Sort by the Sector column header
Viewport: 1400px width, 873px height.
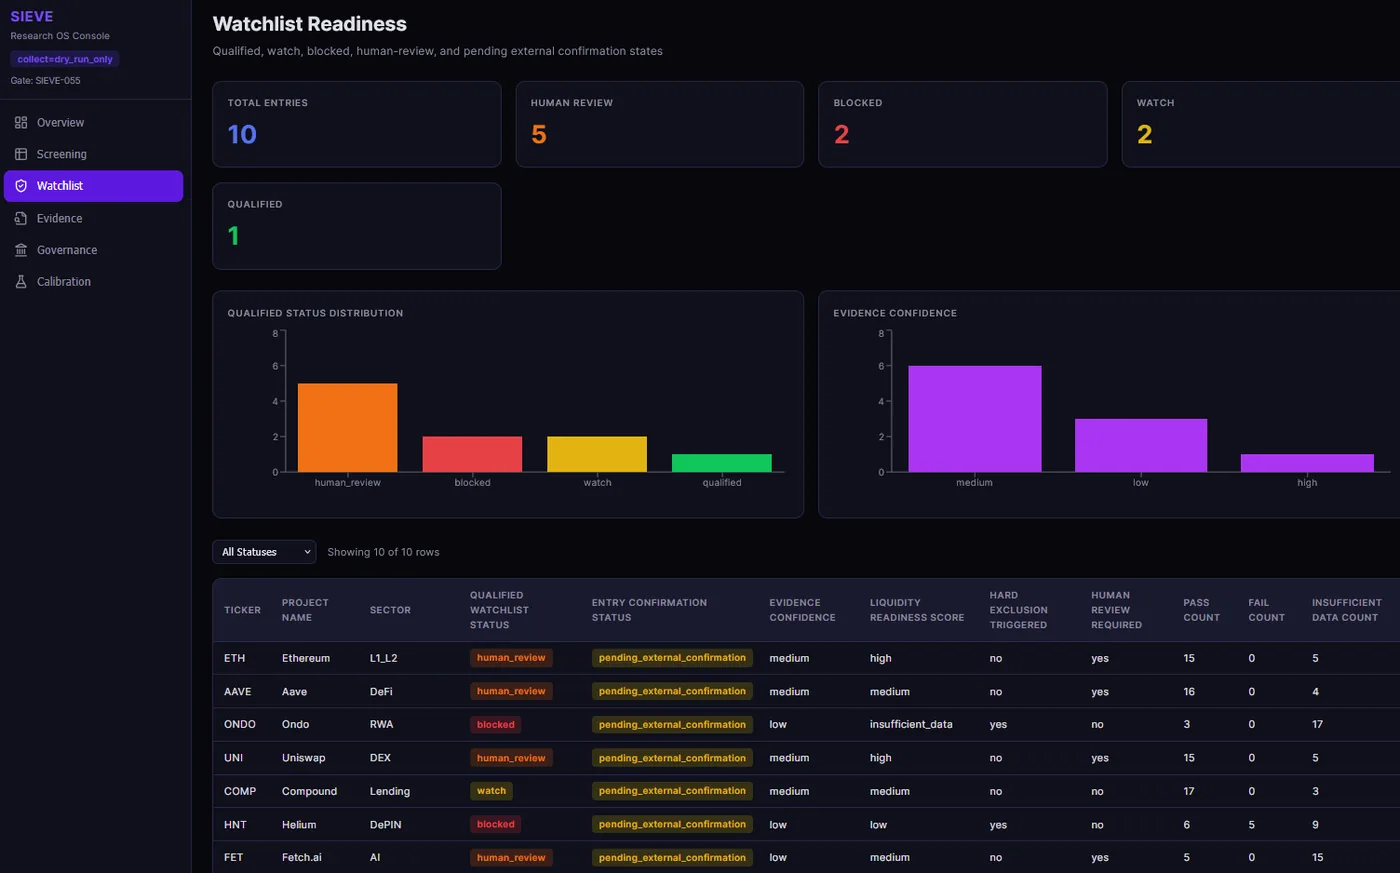tap(390, 610)
